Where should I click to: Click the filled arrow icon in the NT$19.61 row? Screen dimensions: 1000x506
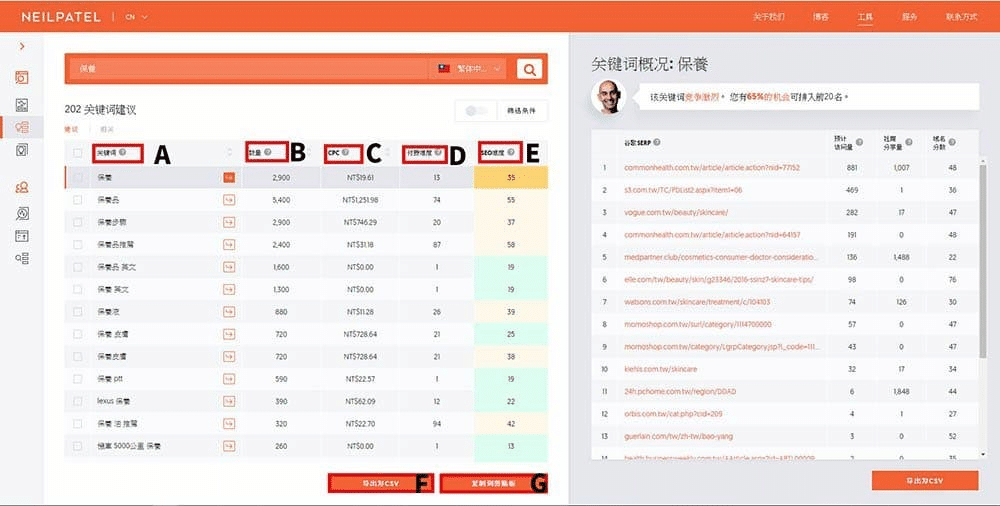click(x=229, y=177)
